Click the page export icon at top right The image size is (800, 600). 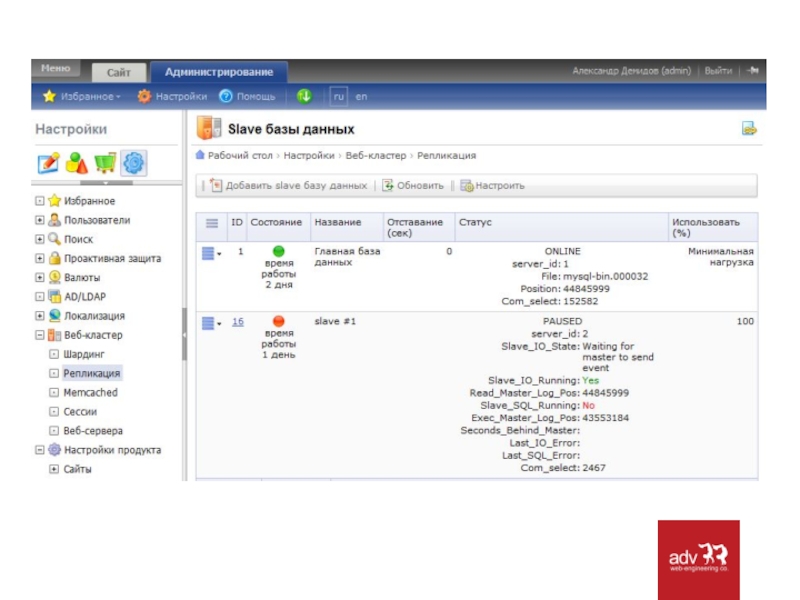pos(749,128)
